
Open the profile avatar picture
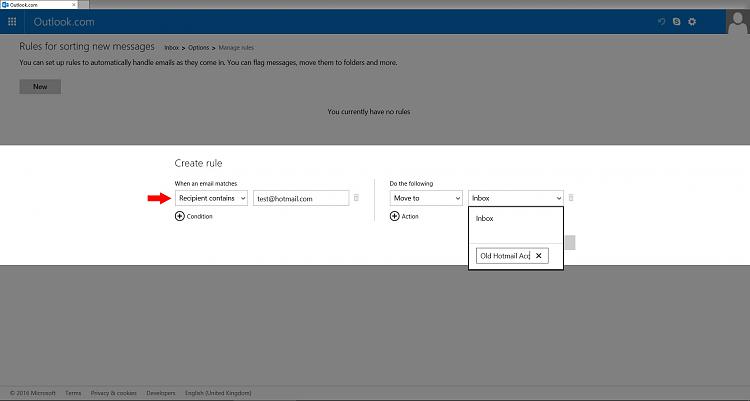[738, 22]
